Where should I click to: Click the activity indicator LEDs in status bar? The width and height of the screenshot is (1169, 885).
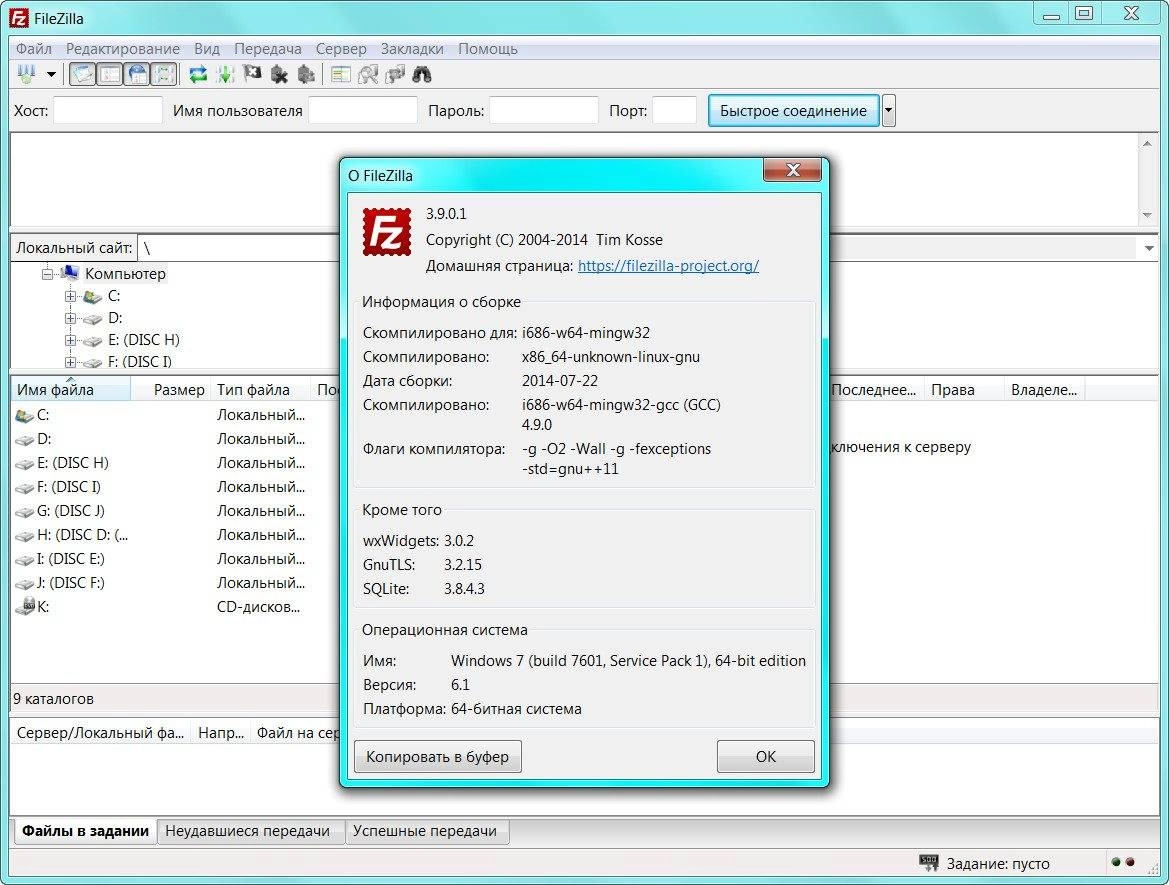pos(1123,863)
